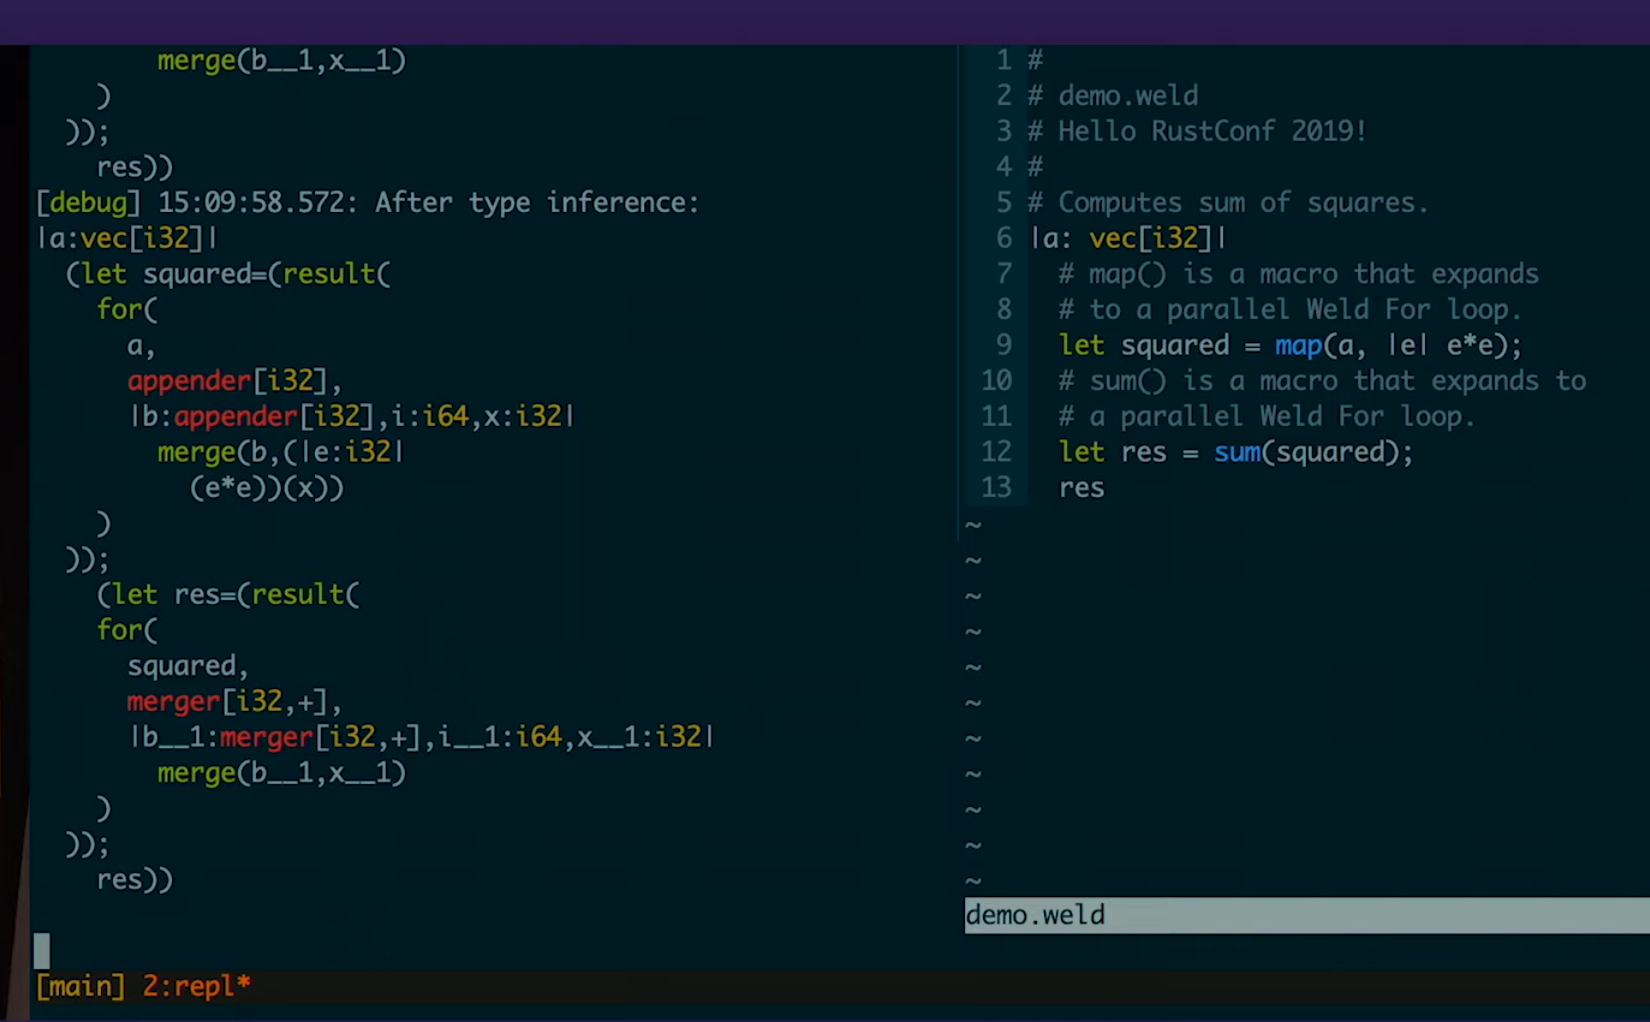This screenshot has width=1650, height=1022.
Task: Click the '(let res=(result(' line
Action: click(x=228, y=595)
